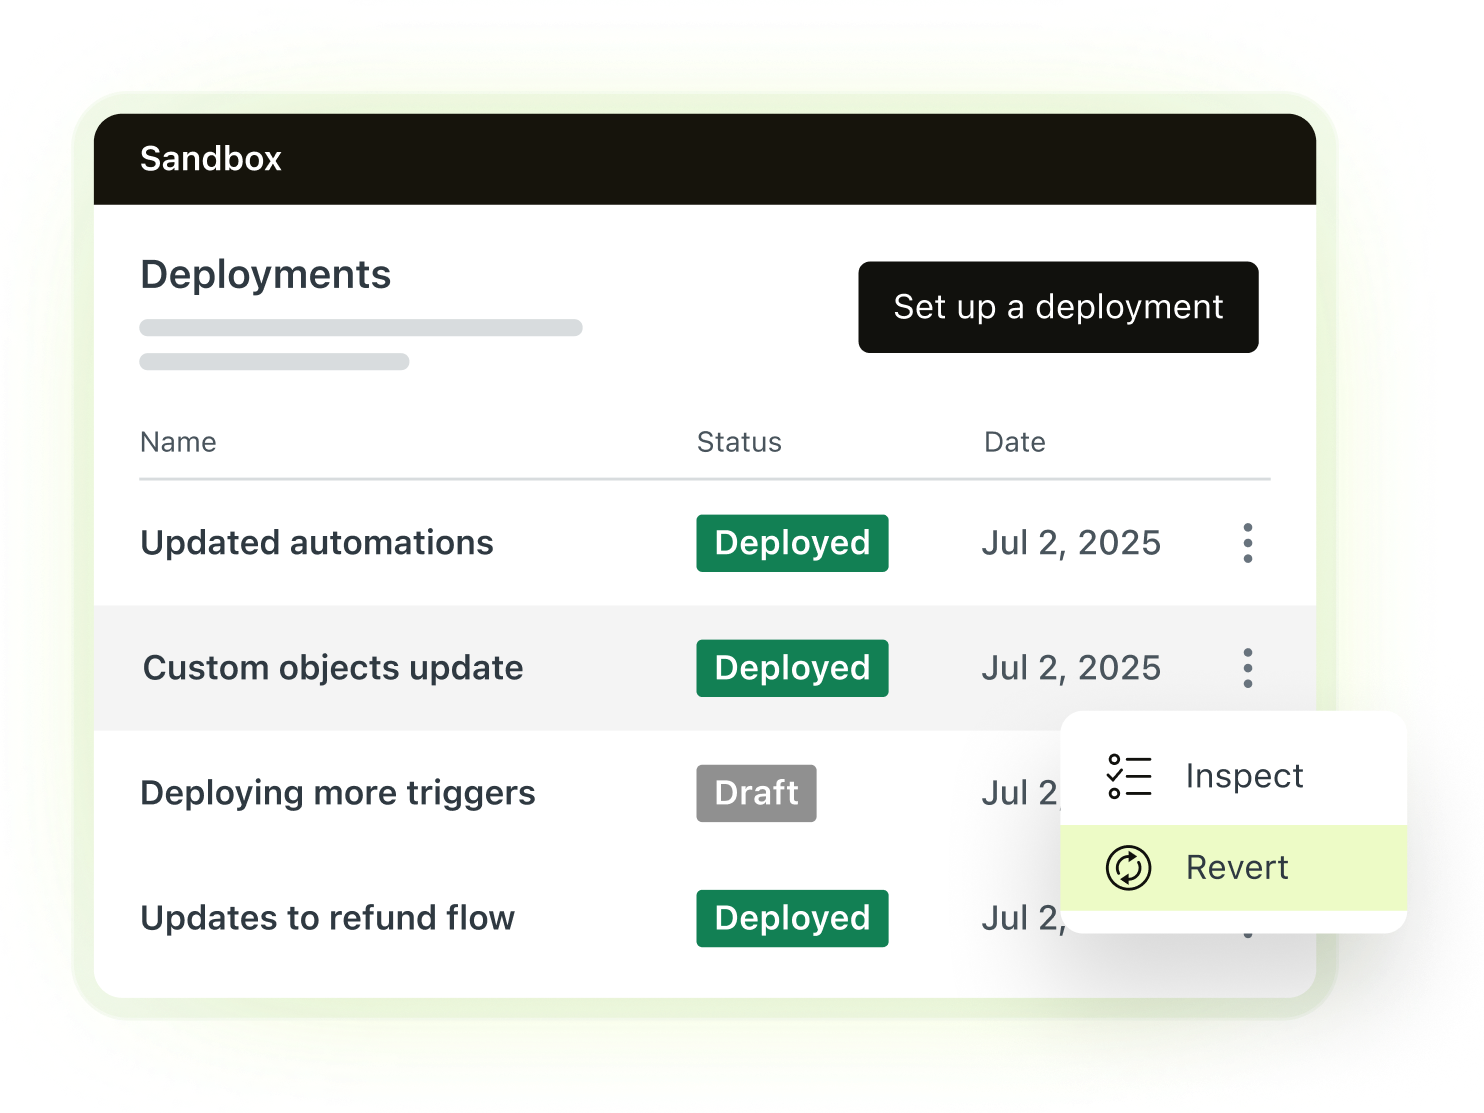Click the Jul 2, 2025 date for Updated automations
Image resolution: width=1484 pixels, height=1113 pixels.
coord(1071,543)
